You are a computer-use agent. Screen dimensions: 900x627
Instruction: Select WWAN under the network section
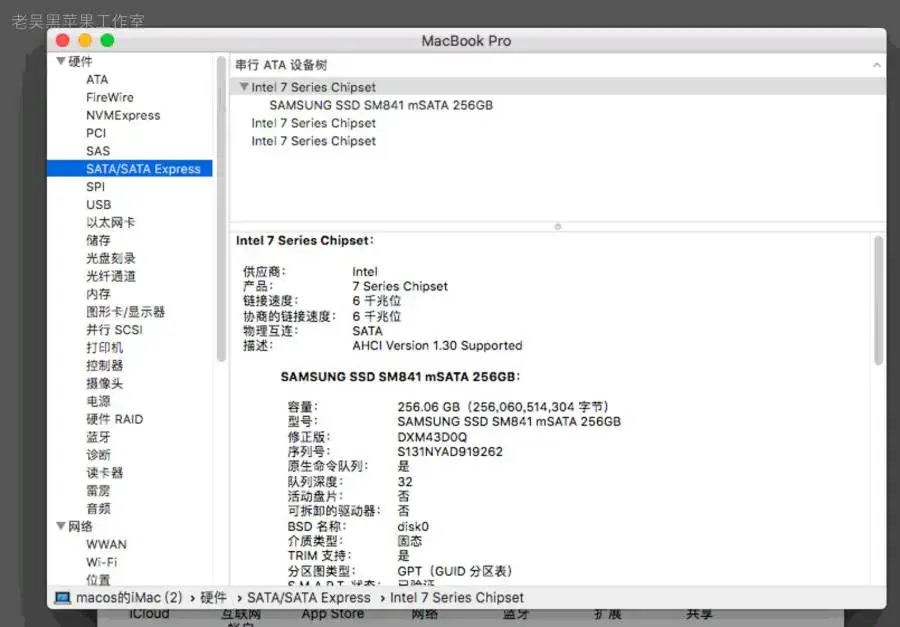click(x=106, y=544)
